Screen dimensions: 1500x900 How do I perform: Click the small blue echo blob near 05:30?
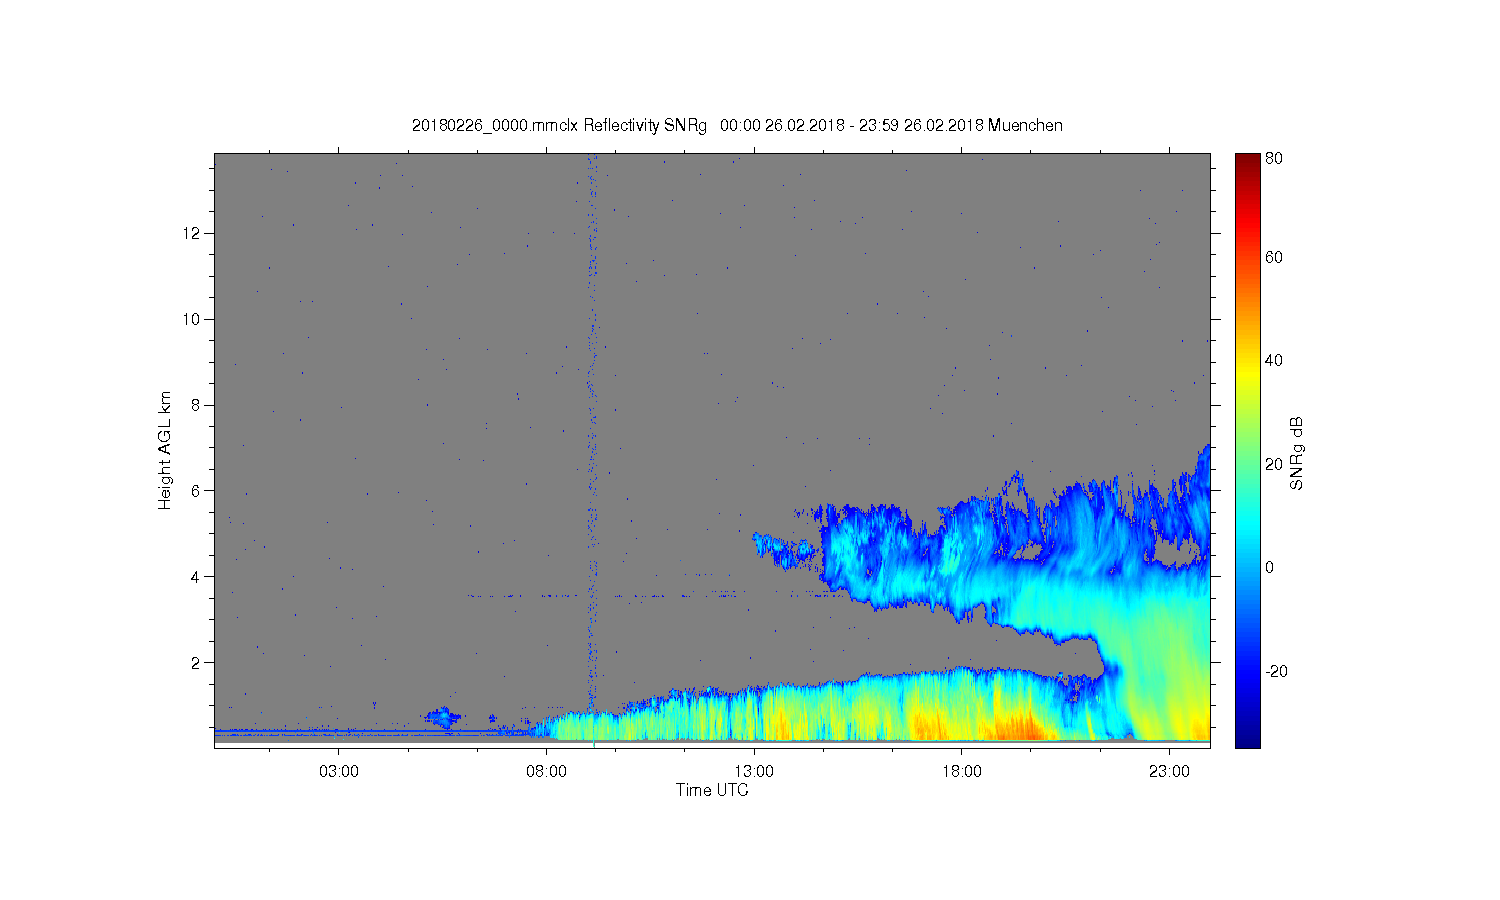pyautogui.click(x=442, y=717)
